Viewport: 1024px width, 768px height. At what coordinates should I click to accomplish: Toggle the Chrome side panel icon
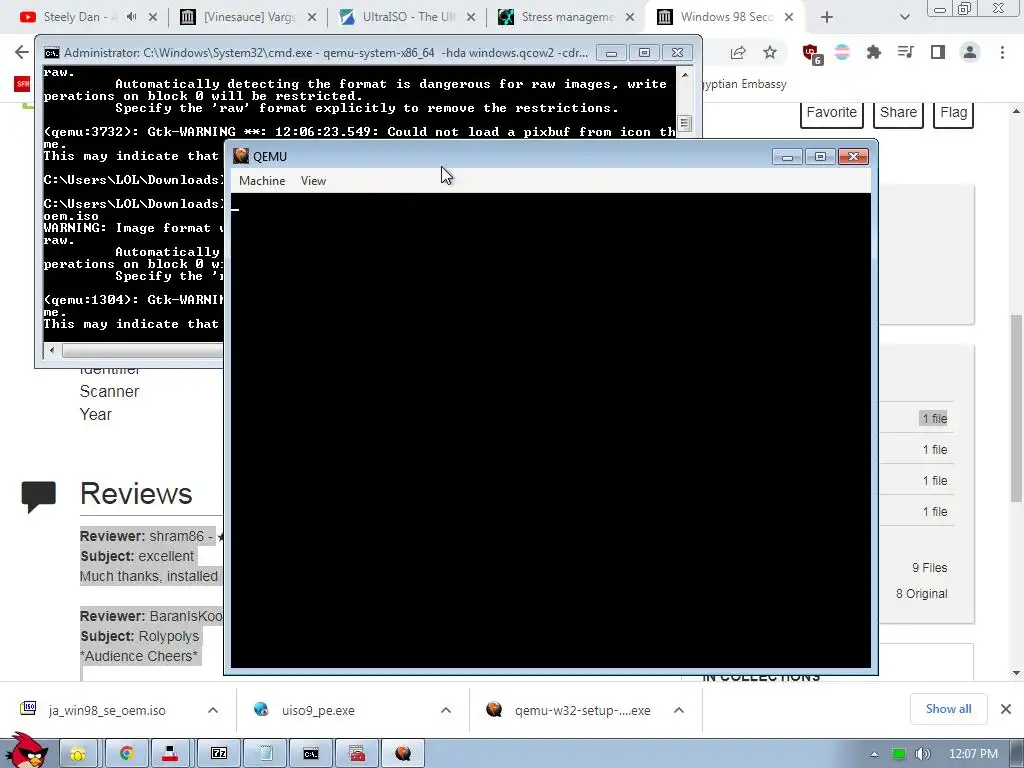click(938, 52)
